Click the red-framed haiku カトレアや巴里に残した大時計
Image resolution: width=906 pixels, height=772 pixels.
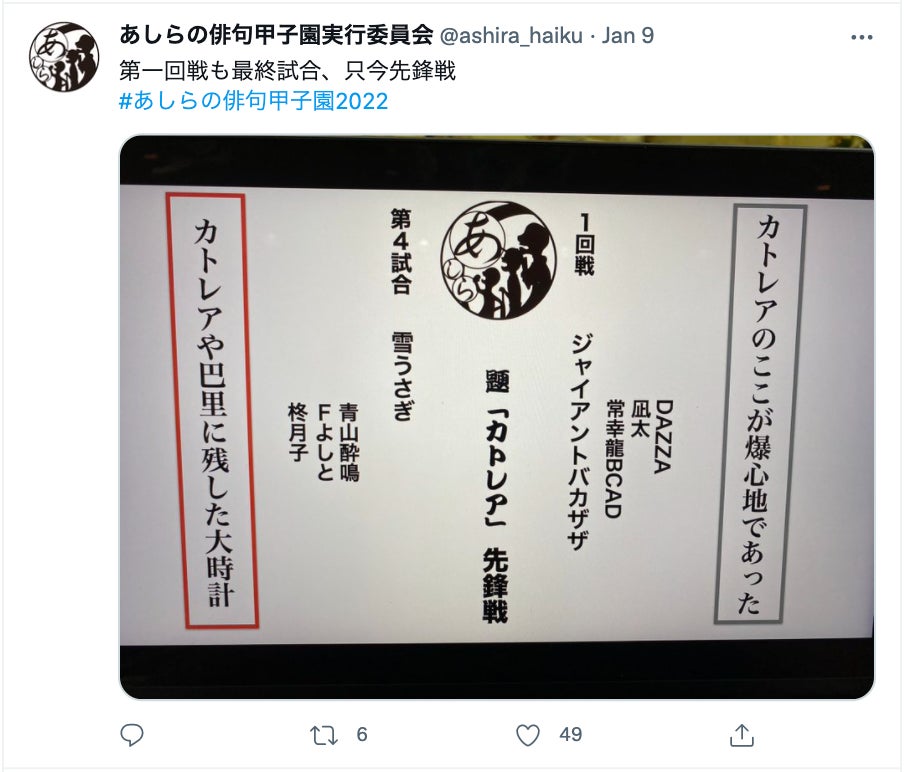coord(213,410)
